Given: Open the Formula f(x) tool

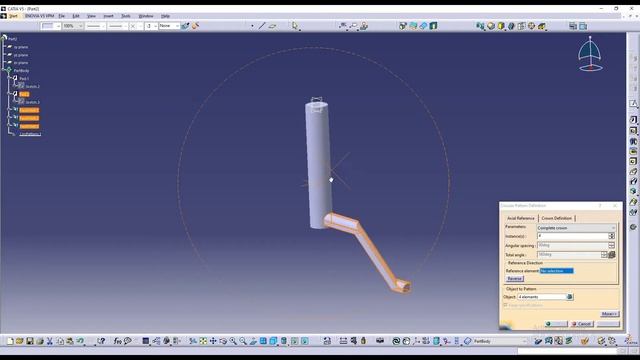Looking at the screenshot, I should coord(118,341).
